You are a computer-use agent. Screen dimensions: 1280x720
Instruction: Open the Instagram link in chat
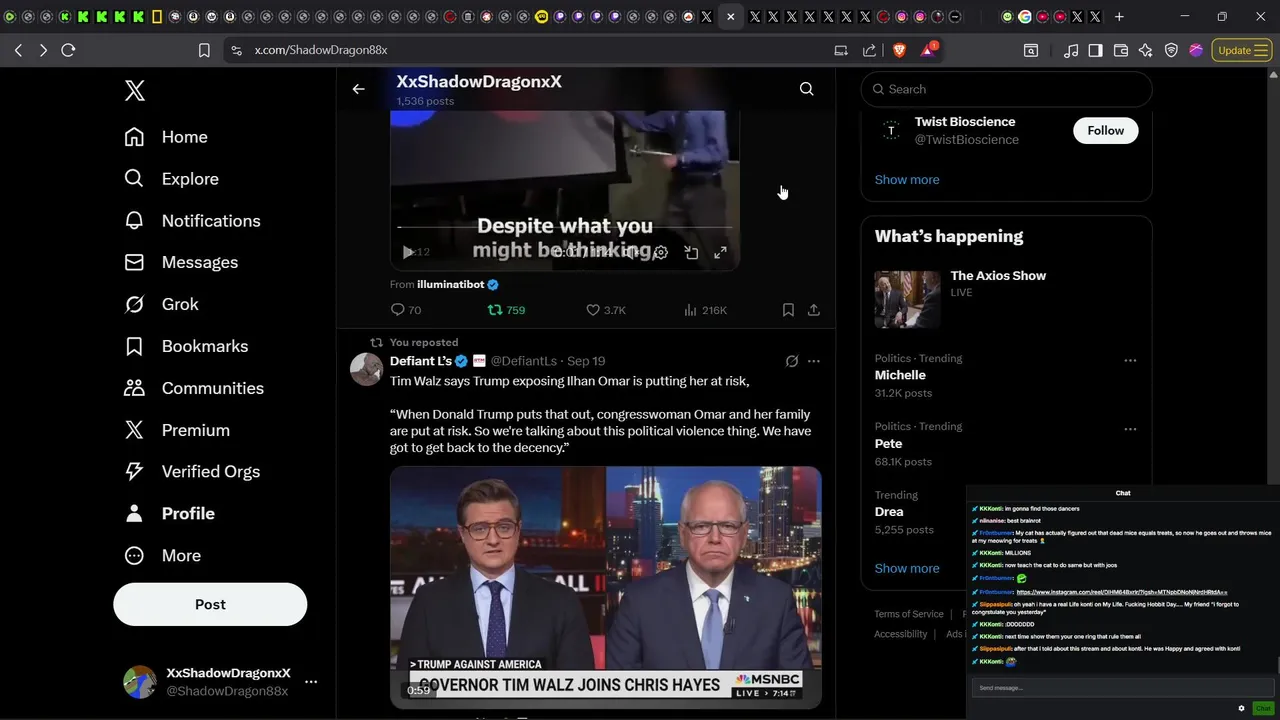(1121, 592)
